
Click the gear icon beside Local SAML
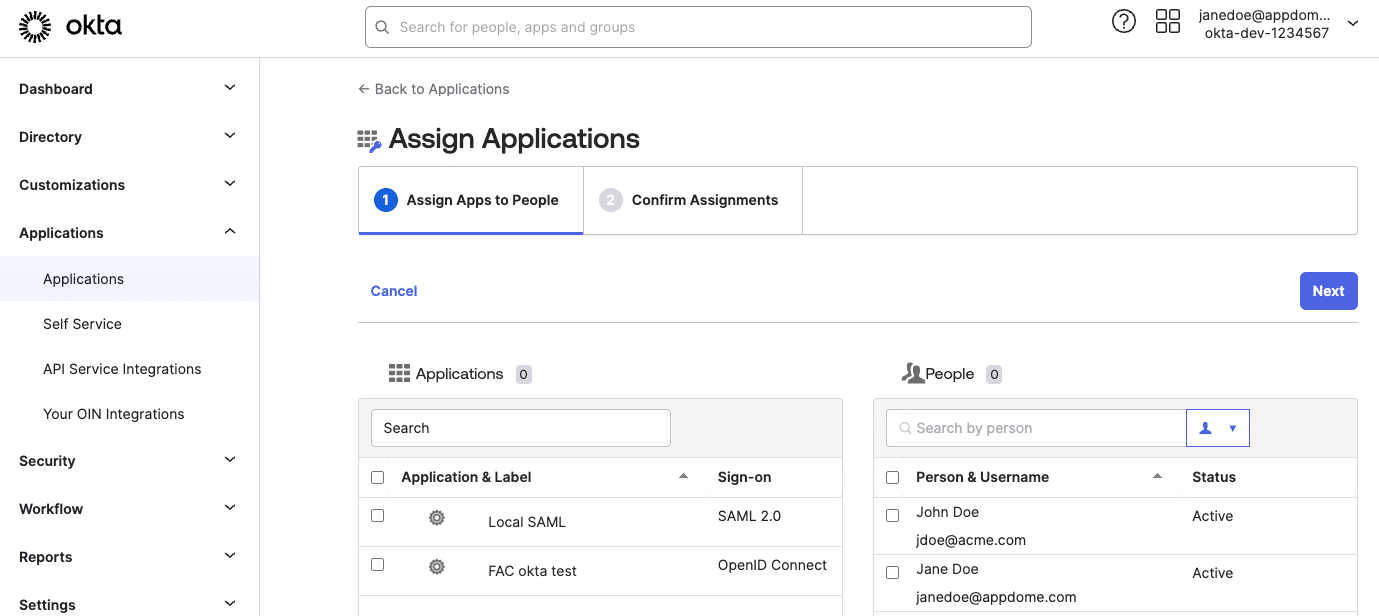point(436,517)
